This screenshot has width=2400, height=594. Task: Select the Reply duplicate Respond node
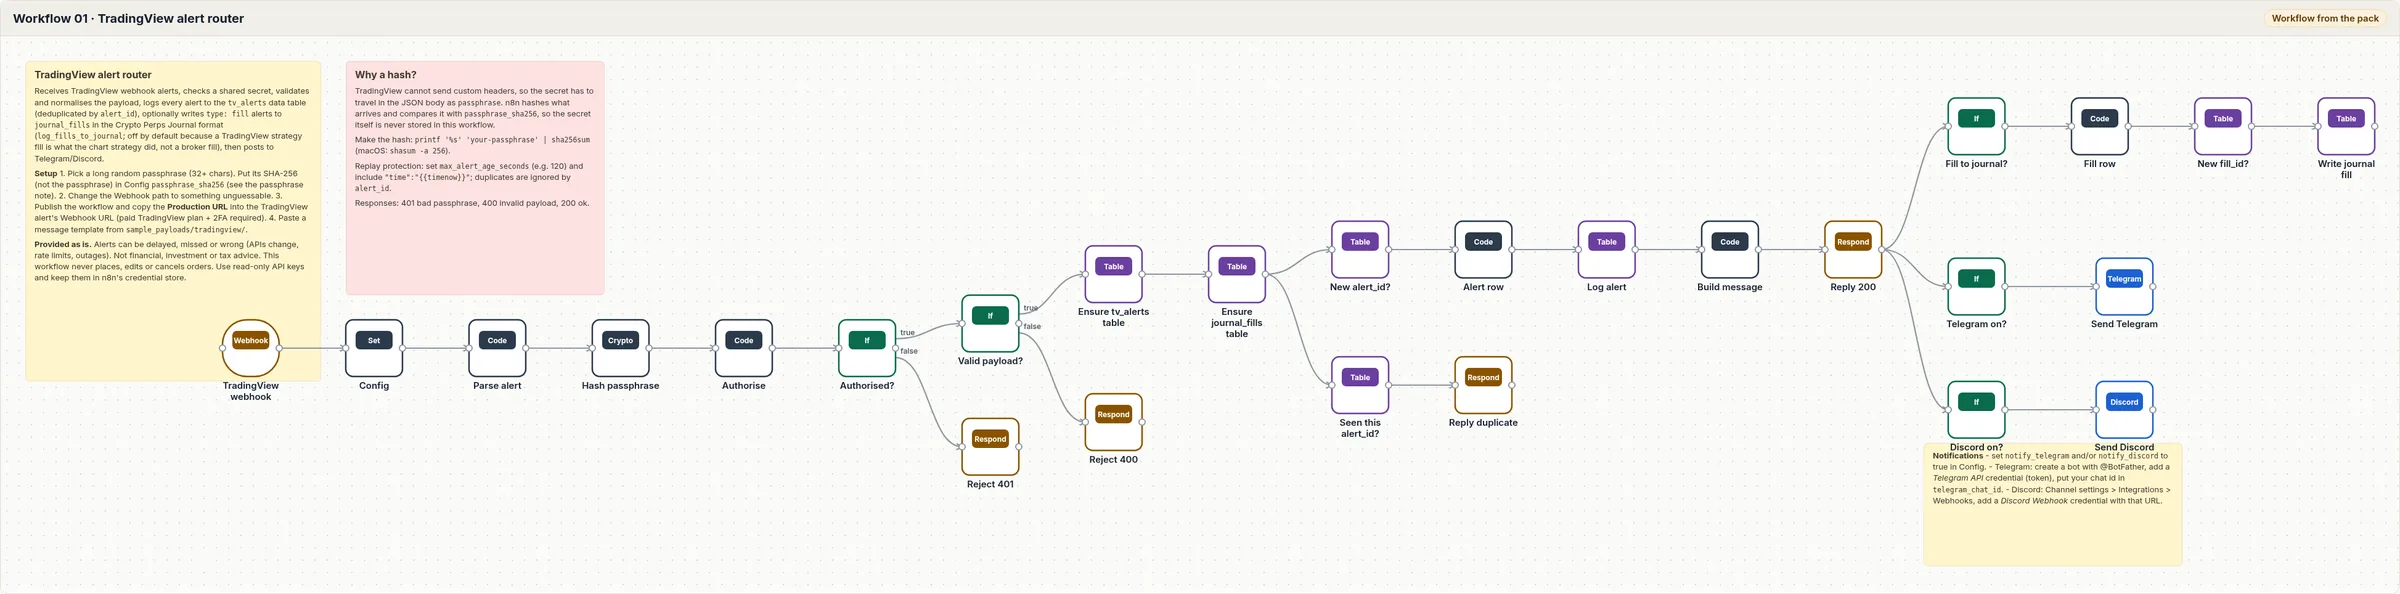click(x=1483, y=385)
